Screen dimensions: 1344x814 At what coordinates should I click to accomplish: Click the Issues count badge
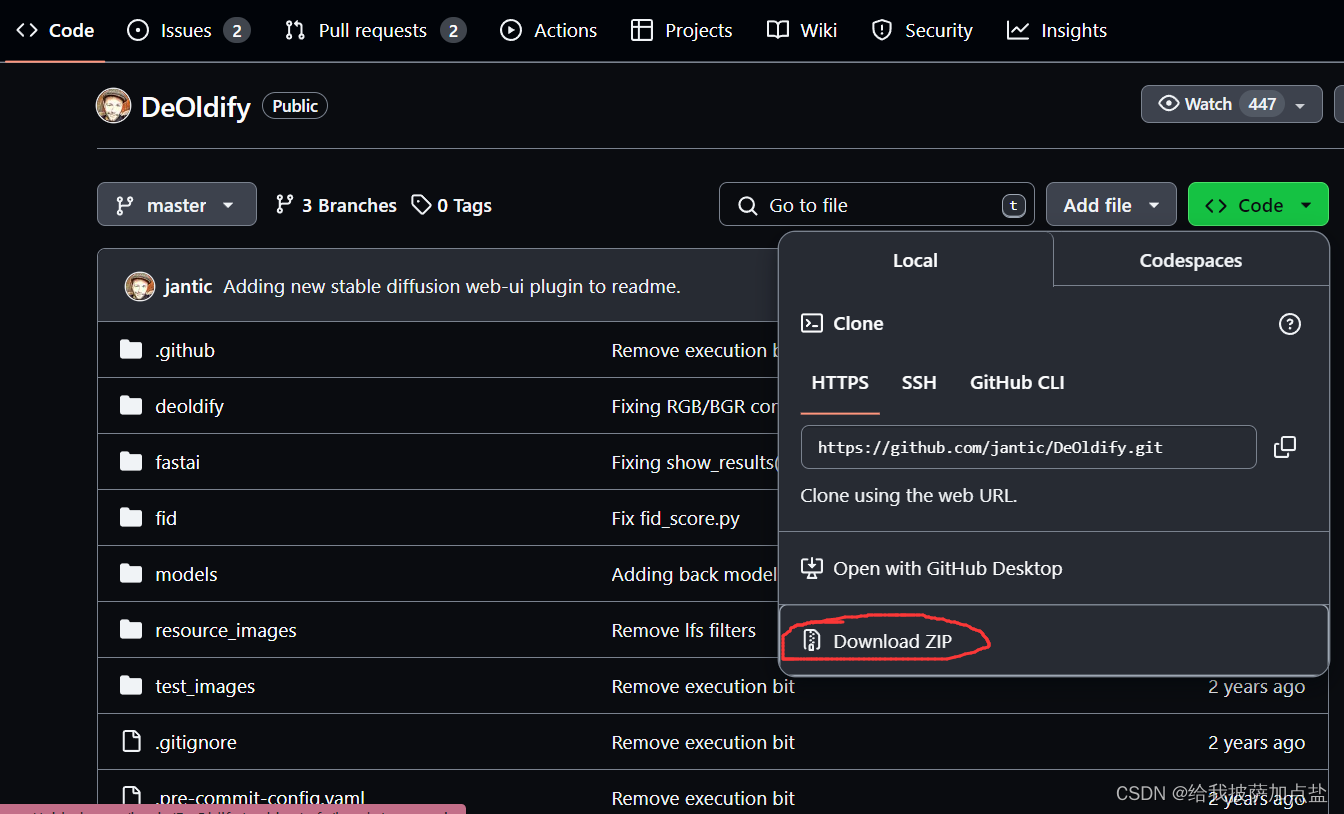point(237,31)
